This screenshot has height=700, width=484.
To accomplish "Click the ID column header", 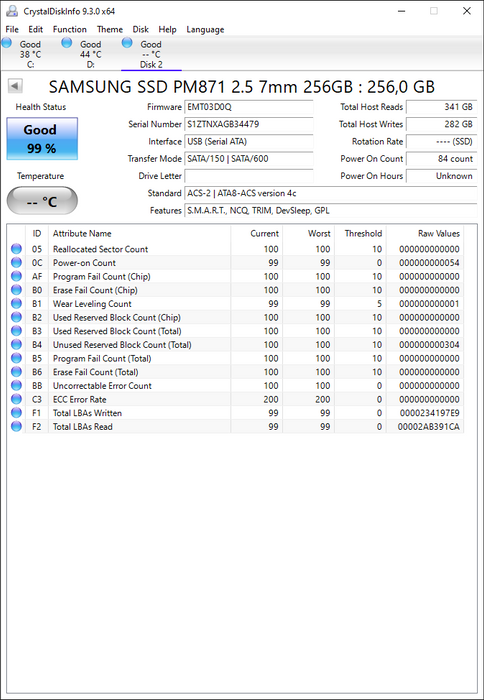I will click(x=37, y=233).
